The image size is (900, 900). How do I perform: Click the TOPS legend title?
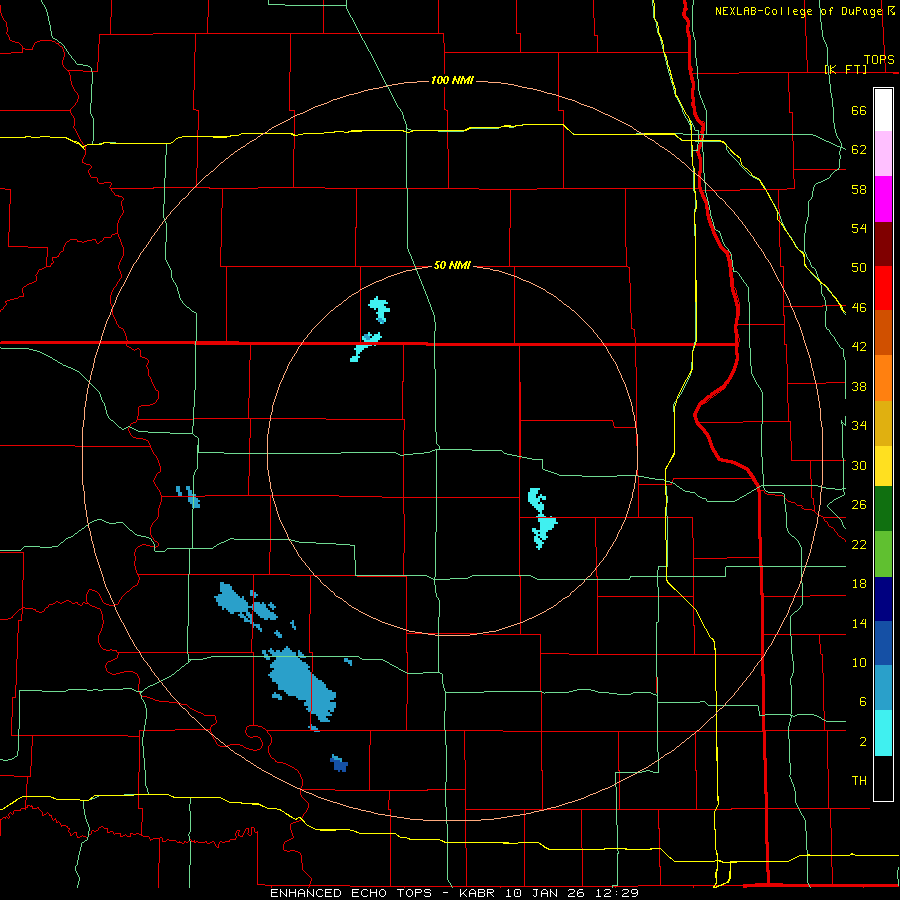click(x=879, y=59)
